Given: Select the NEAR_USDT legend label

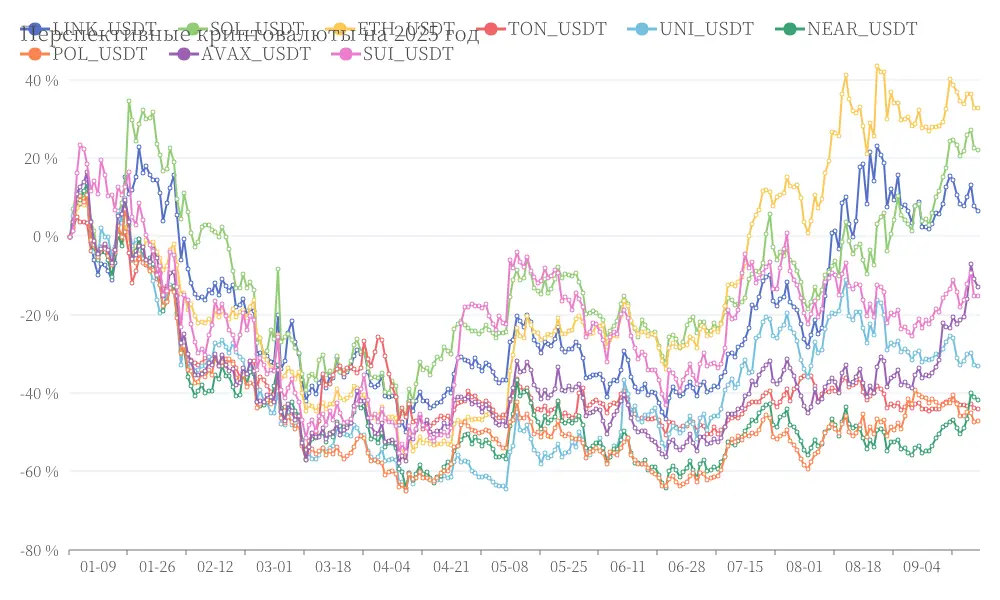Looking at the screenshot, I should click(862, 29).
